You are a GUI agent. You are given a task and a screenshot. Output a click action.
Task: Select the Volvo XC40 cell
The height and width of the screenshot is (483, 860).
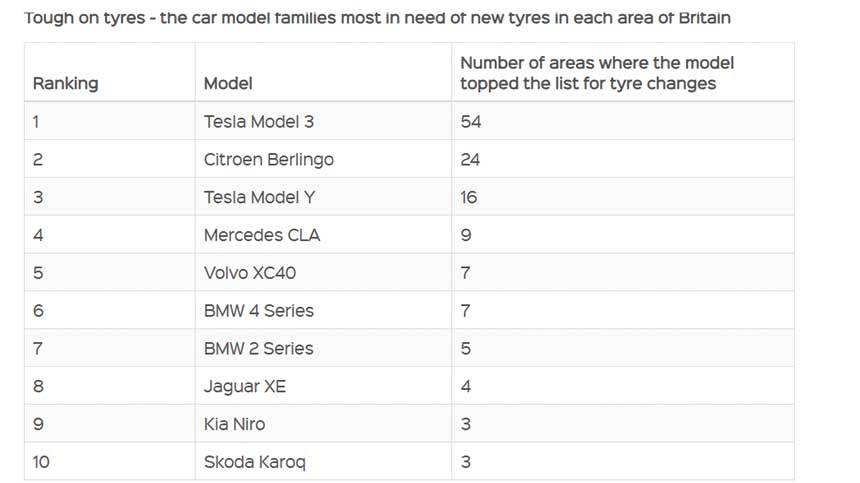click(x=250, y=273)
